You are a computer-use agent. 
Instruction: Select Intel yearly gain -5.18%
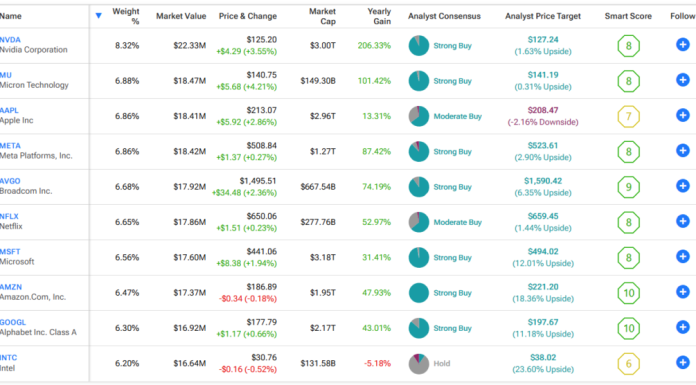click(378, 363)
